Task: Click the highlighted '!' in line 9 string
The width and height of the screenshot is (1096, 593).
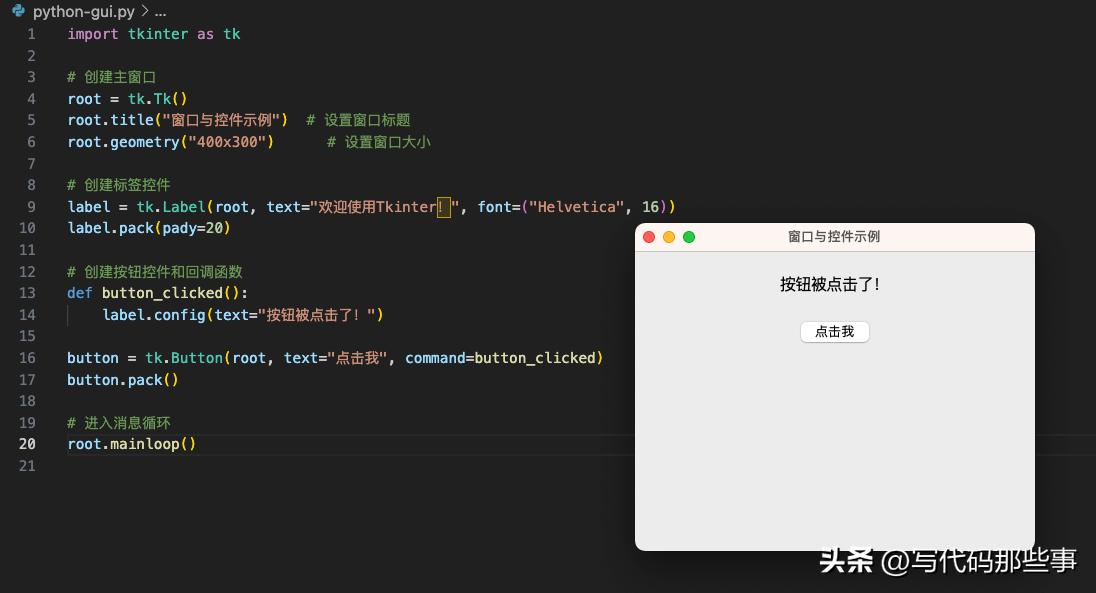Action: (x=443, y=207)
